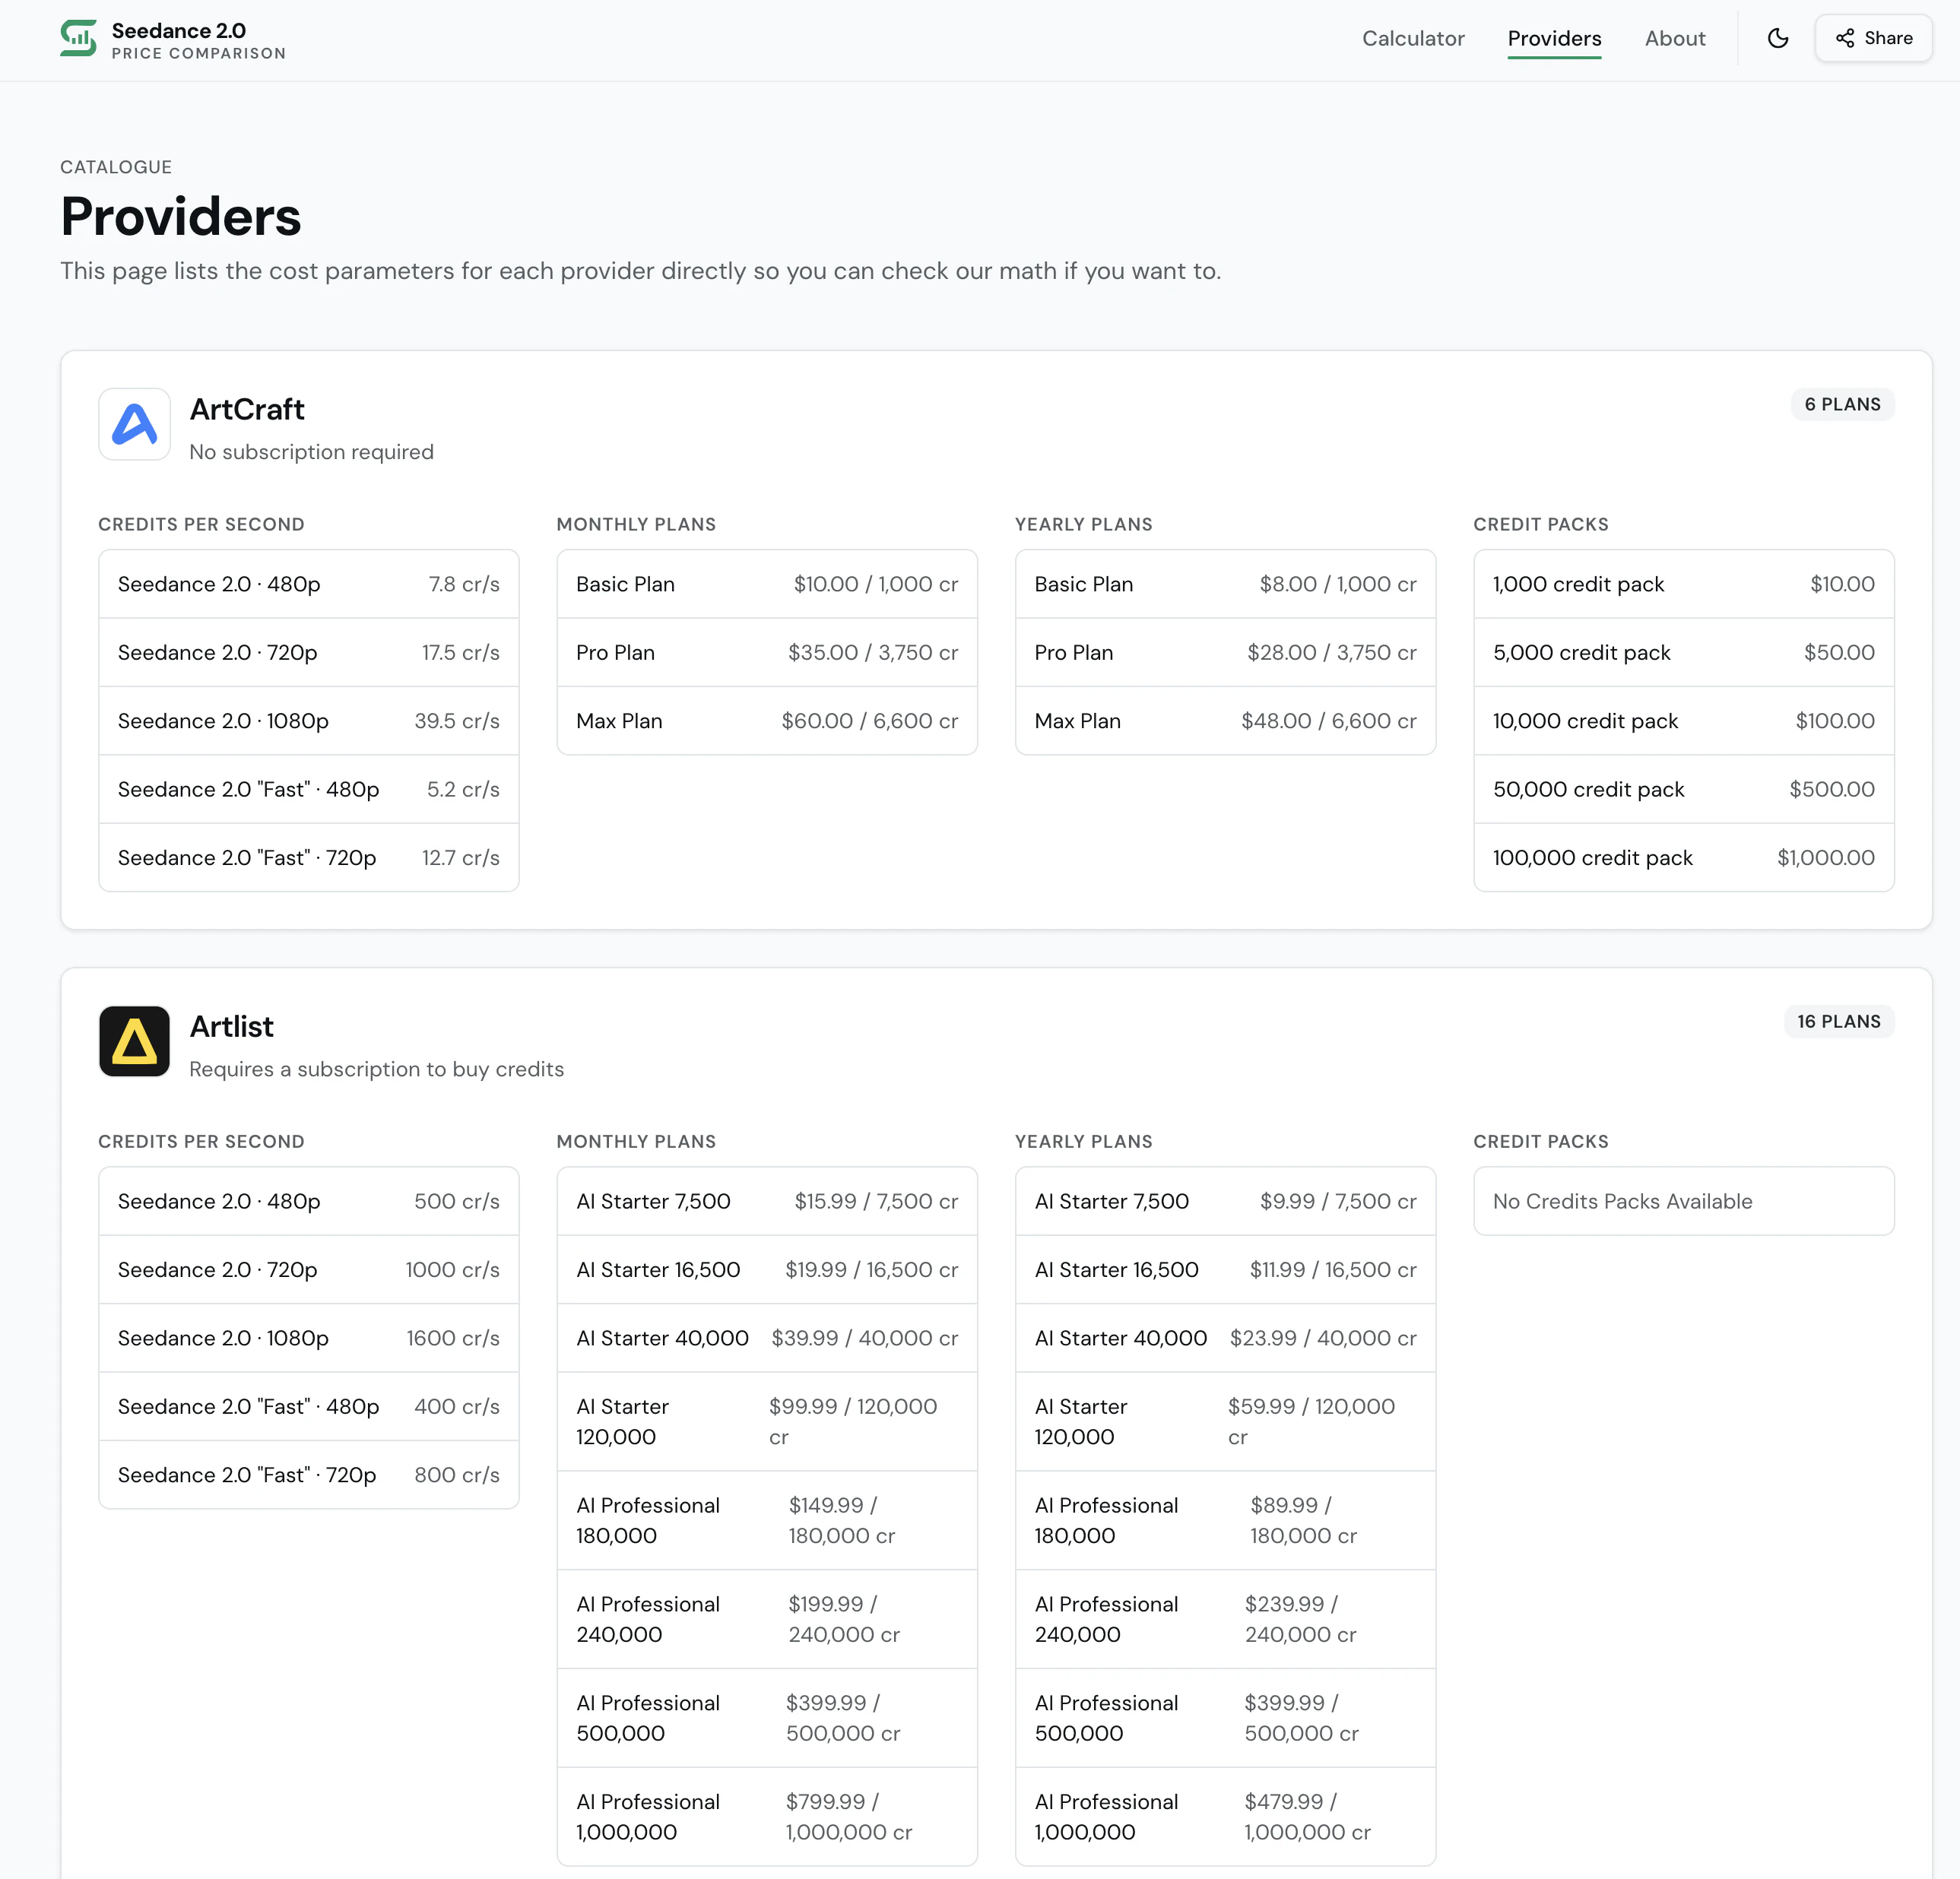Select ArtCraft yearly Max Plan row
The image size is (1960, 1879).
click(x=1224, y=721)
